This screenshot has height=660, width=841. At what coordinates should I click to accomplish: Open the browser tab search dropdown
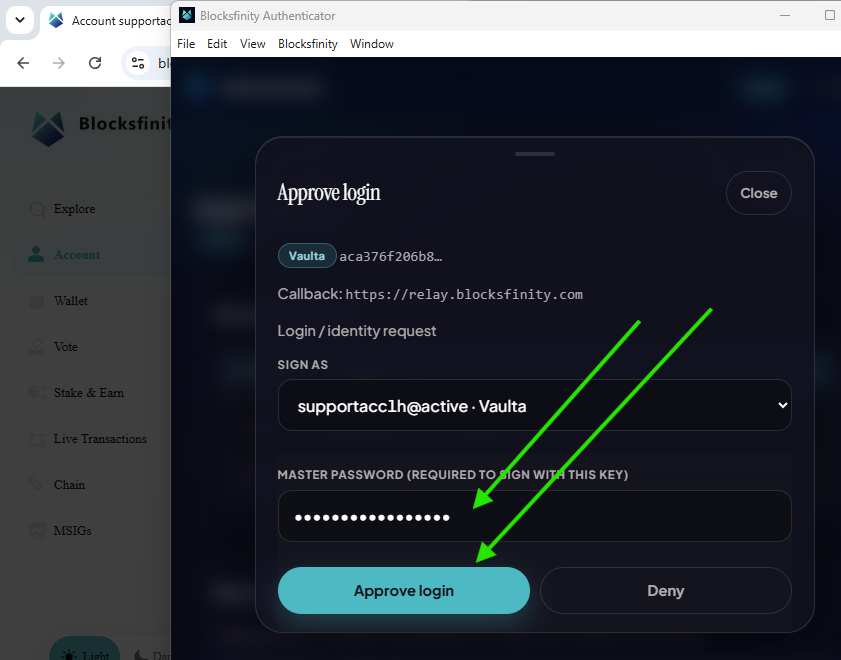coord(20,20)
